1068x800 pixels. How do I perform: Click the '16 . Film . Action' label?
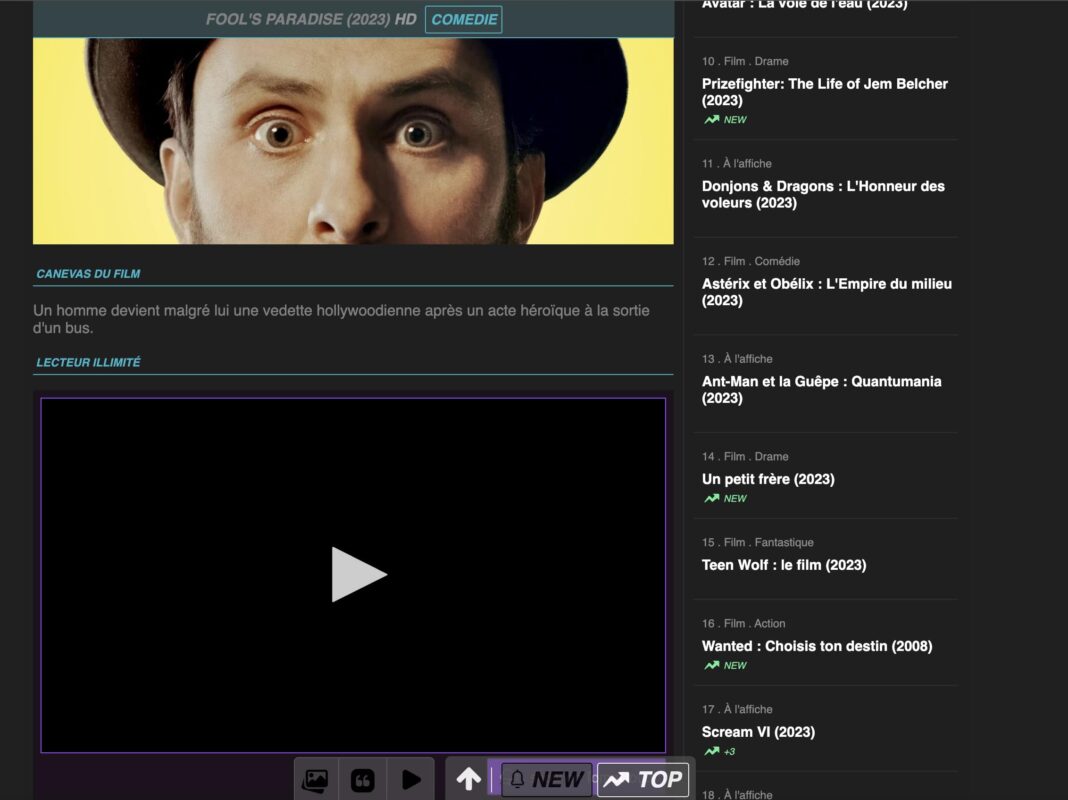coord(743,624)
